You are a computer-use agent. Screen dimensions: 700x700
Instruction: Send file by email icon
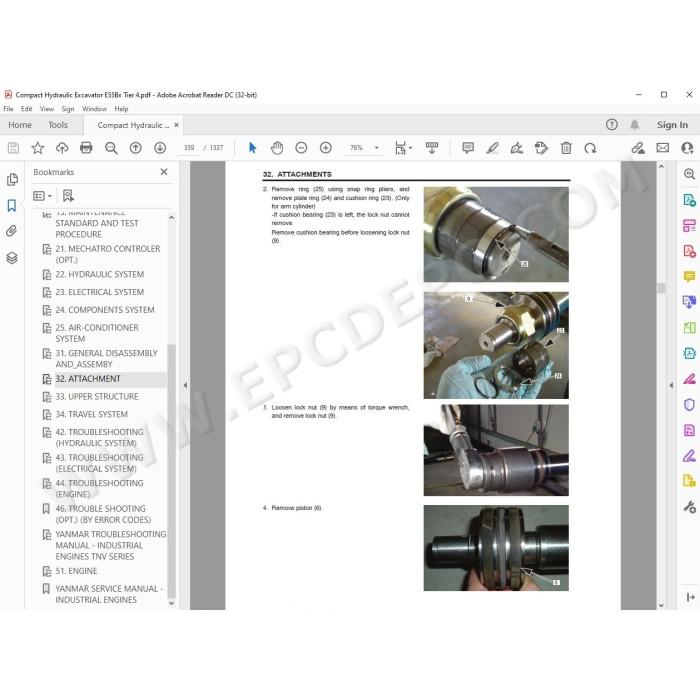pyautogui.click(x=663, y=148)
